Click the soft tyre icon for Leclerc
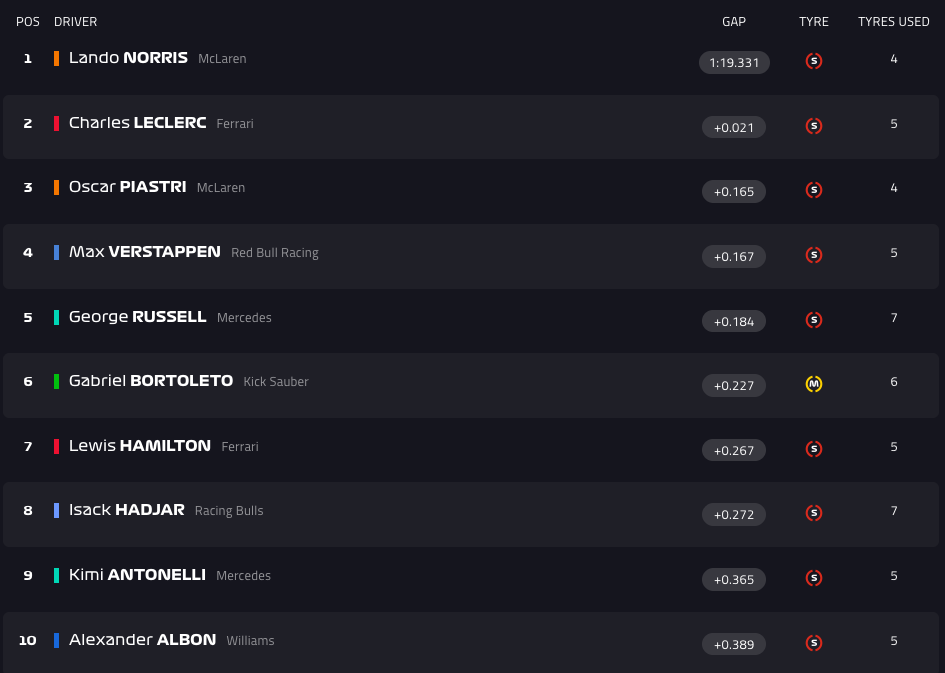The width and height of the screenshot is (945, 673). [814, 126]
